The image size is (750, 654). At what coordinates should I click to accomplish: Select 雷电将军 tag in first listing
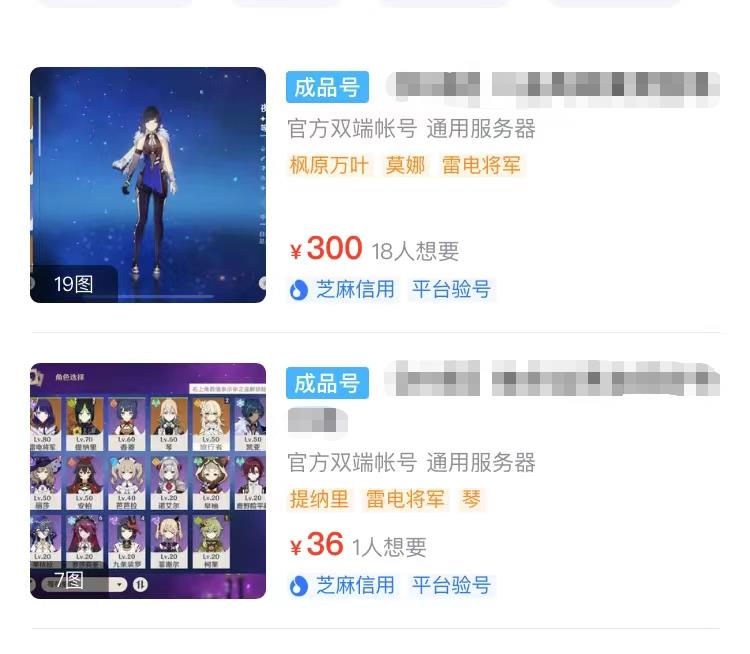click(x=481, y=166)
